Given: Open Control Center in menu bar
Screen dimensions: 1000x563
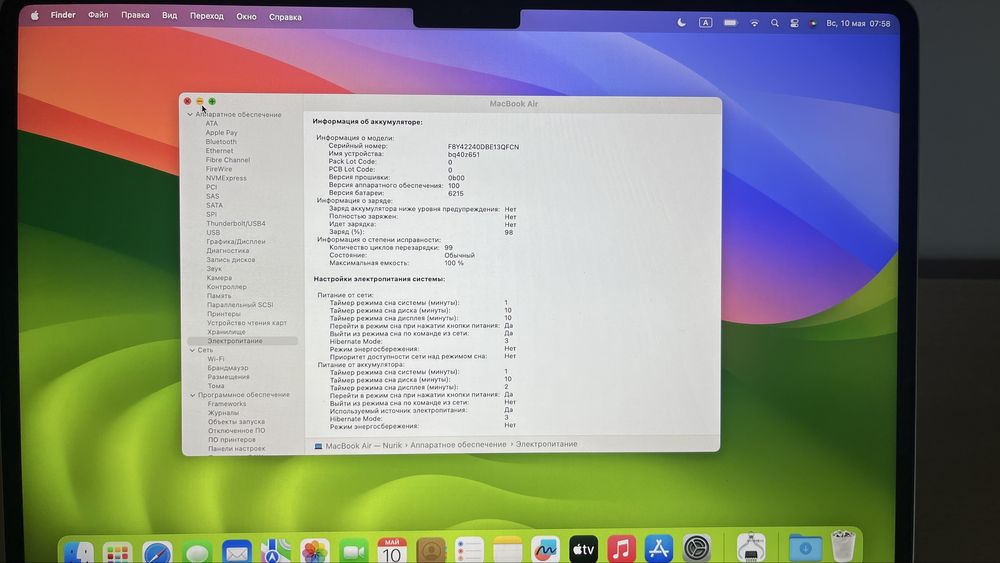Looking at the screenshot, I should point(794,23).
